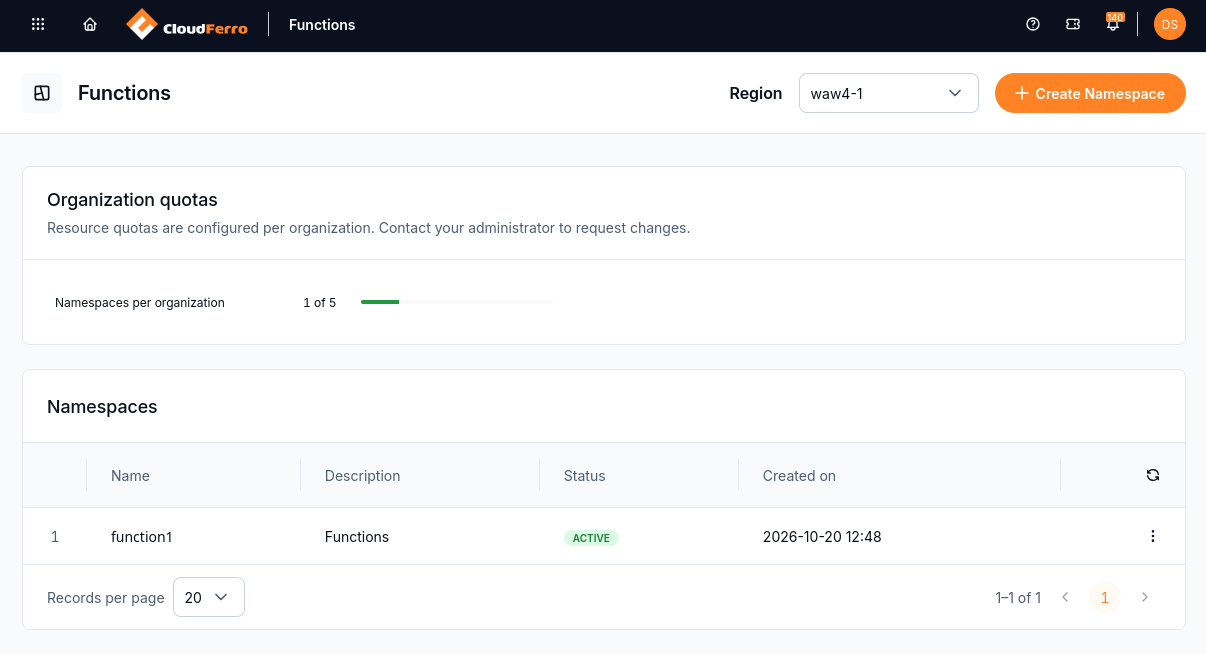Click the Organization quotas heading
This screenshot has height=654, width=1206.
(132, 200)
